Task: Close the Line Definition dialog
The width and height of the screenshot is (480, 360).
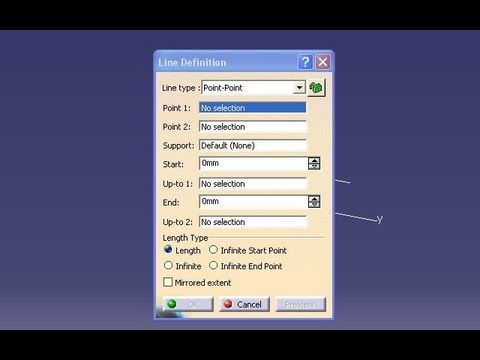Action: pyautogui.click(x=323, y=62)
